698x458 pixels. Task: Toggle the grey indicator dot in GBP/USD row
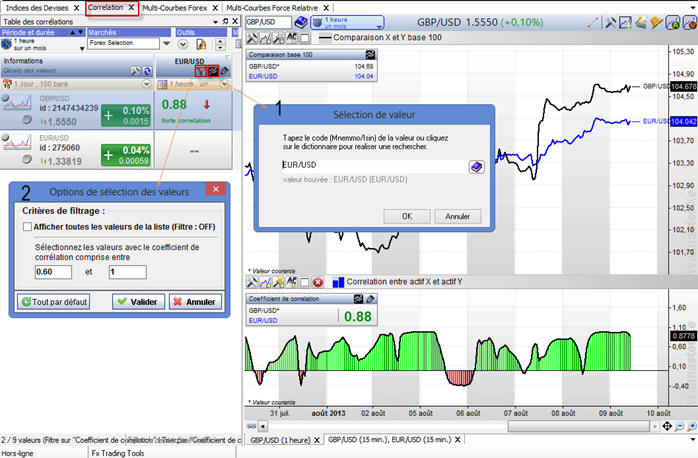[x=27, y=119]
